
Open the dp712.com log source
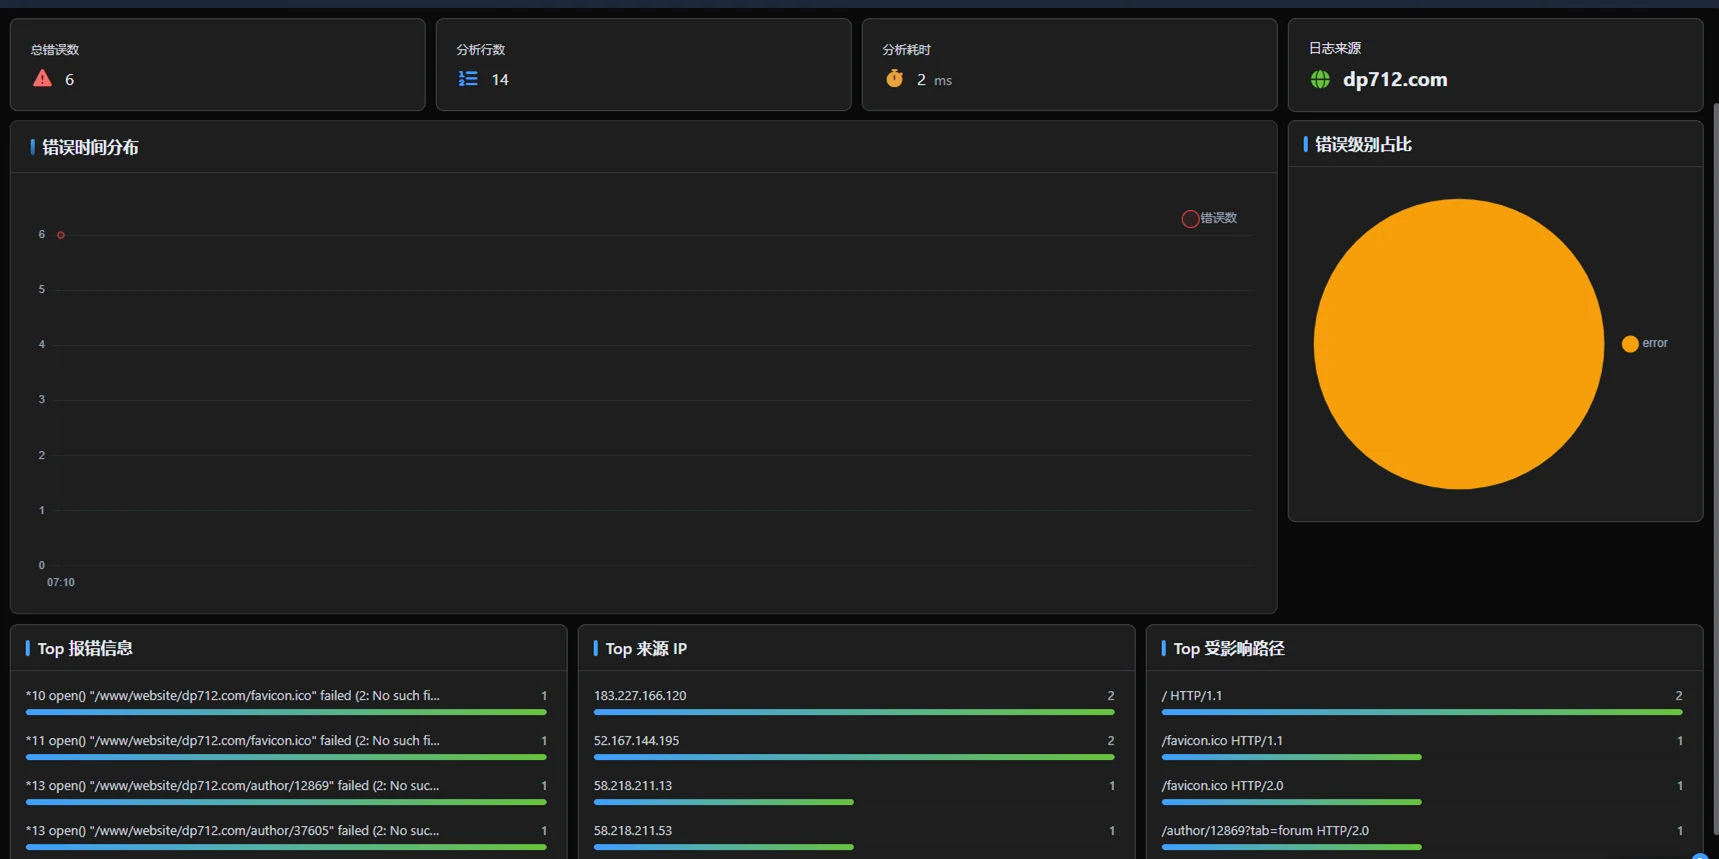pyautogui.click(x=1394, y=79)
